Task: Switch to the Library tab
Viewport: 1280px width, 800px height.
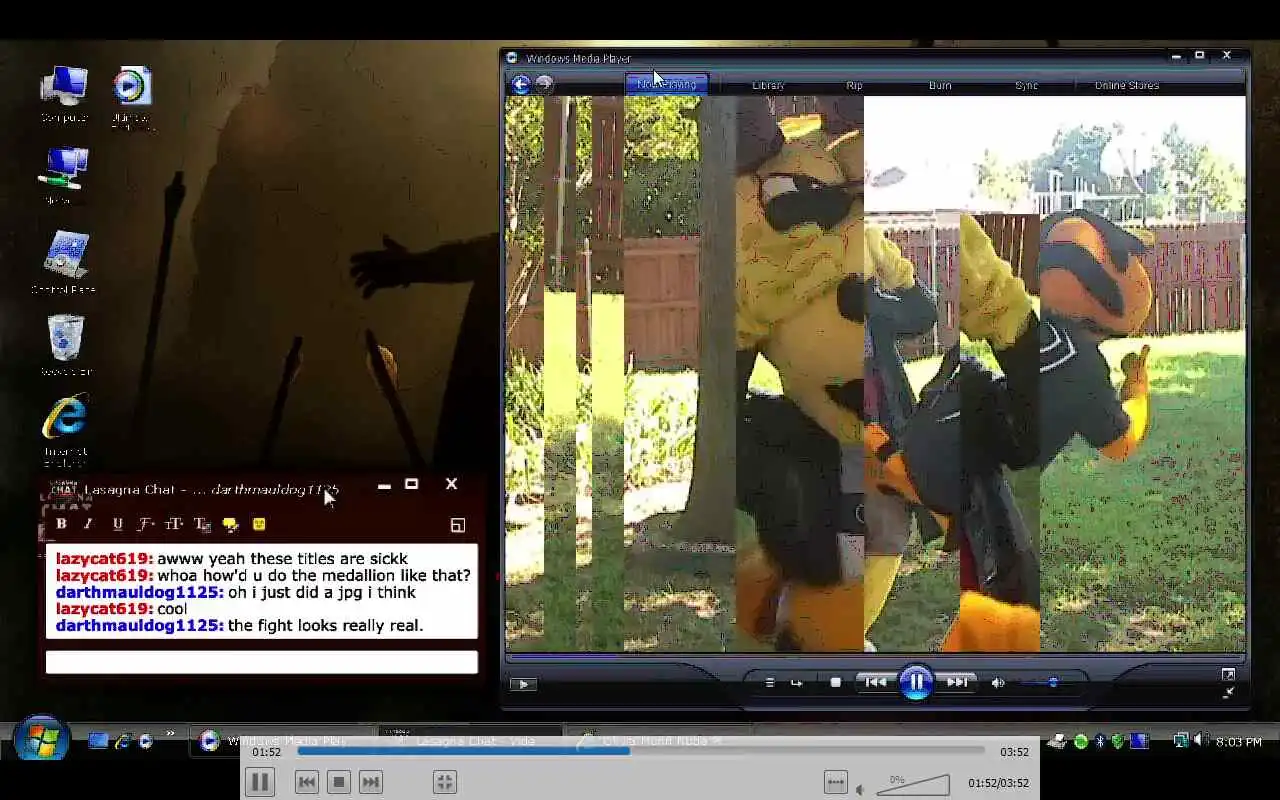Action: 768,85
